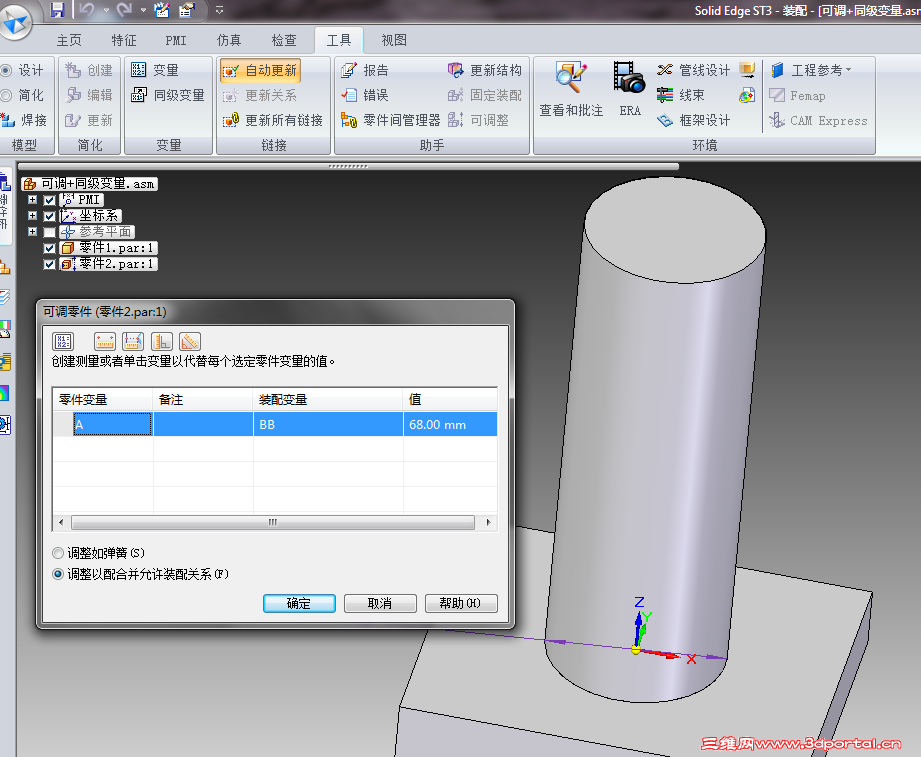
Task: Click the first orange measure icon in dialog
Action: pos(104,341)
